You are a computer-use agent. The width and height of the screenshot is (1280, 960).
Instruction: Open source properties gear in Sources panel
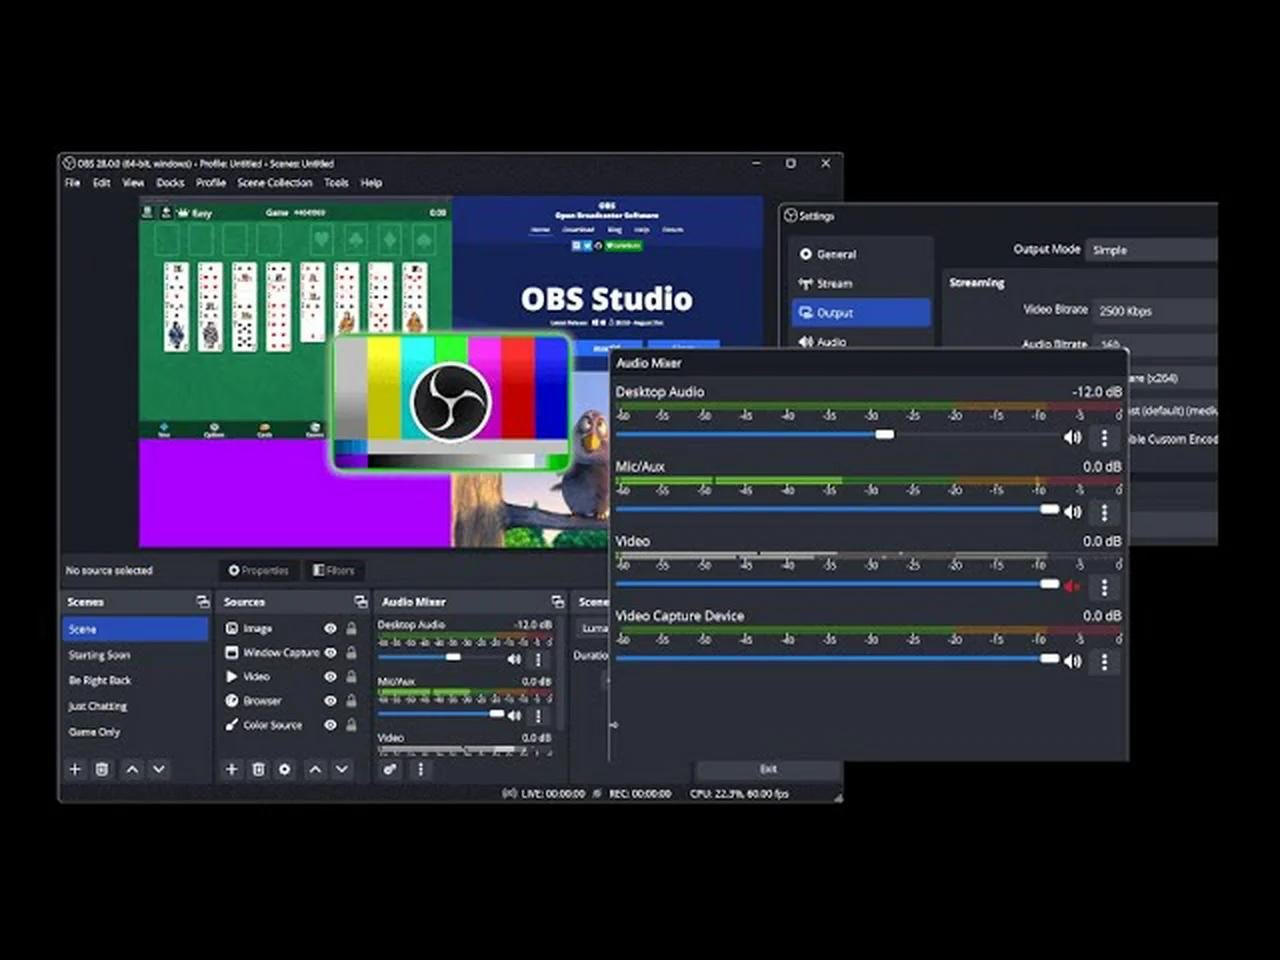click(285, 769)
